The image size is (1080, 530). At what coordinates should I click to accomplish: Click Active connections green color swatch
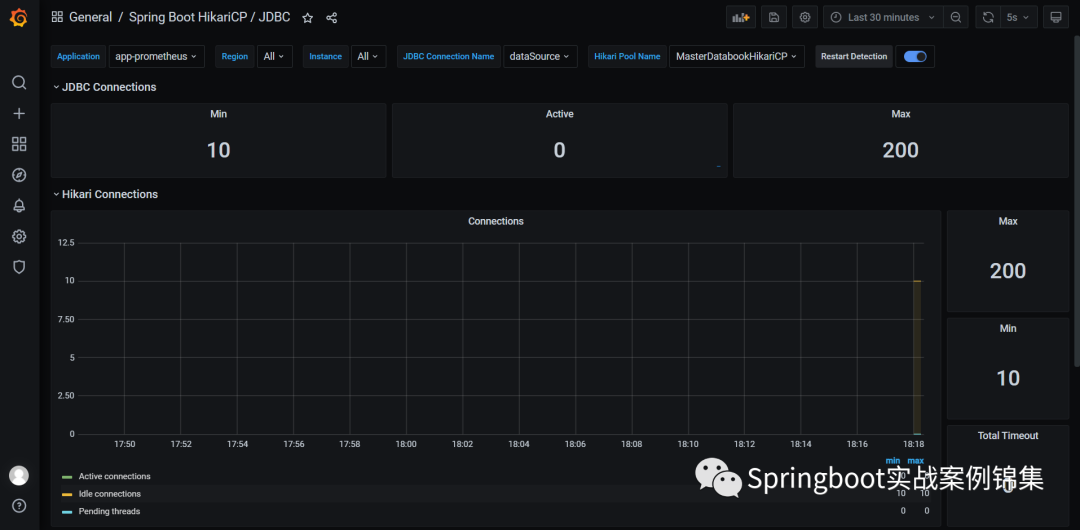[67, 477]
